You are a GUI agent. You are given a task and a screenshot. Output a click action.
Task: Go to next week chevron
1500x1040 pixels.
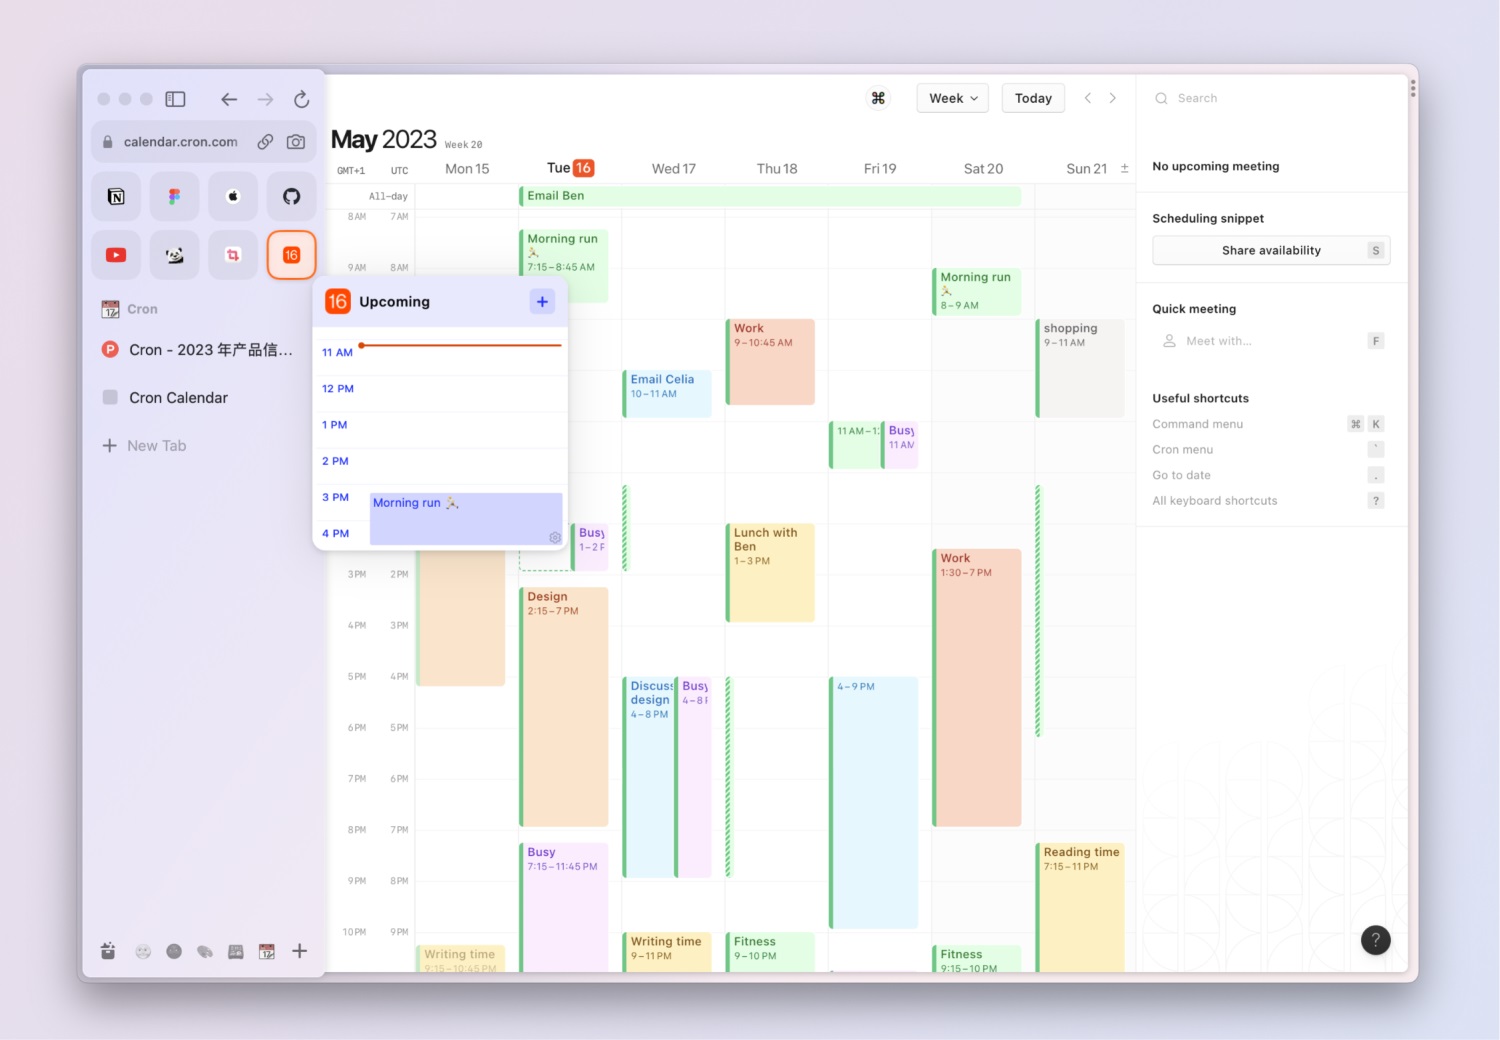[1112, 98]
